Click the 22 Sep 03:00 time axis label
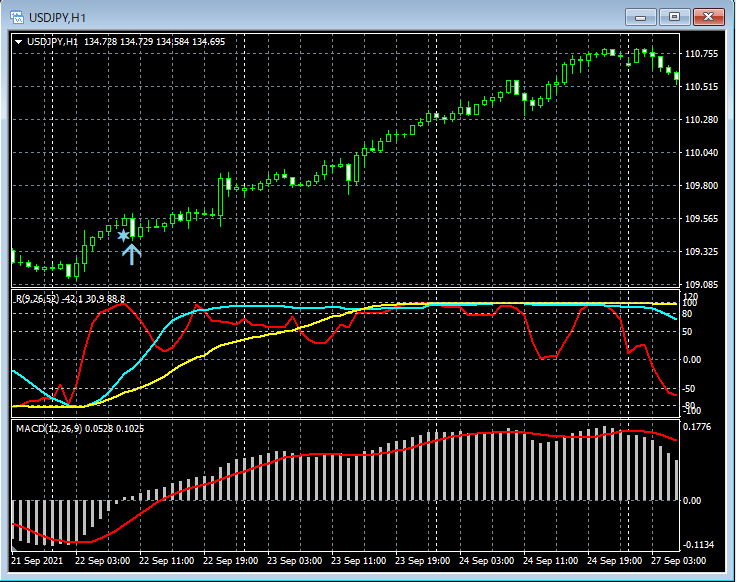 tap(102, 561)
